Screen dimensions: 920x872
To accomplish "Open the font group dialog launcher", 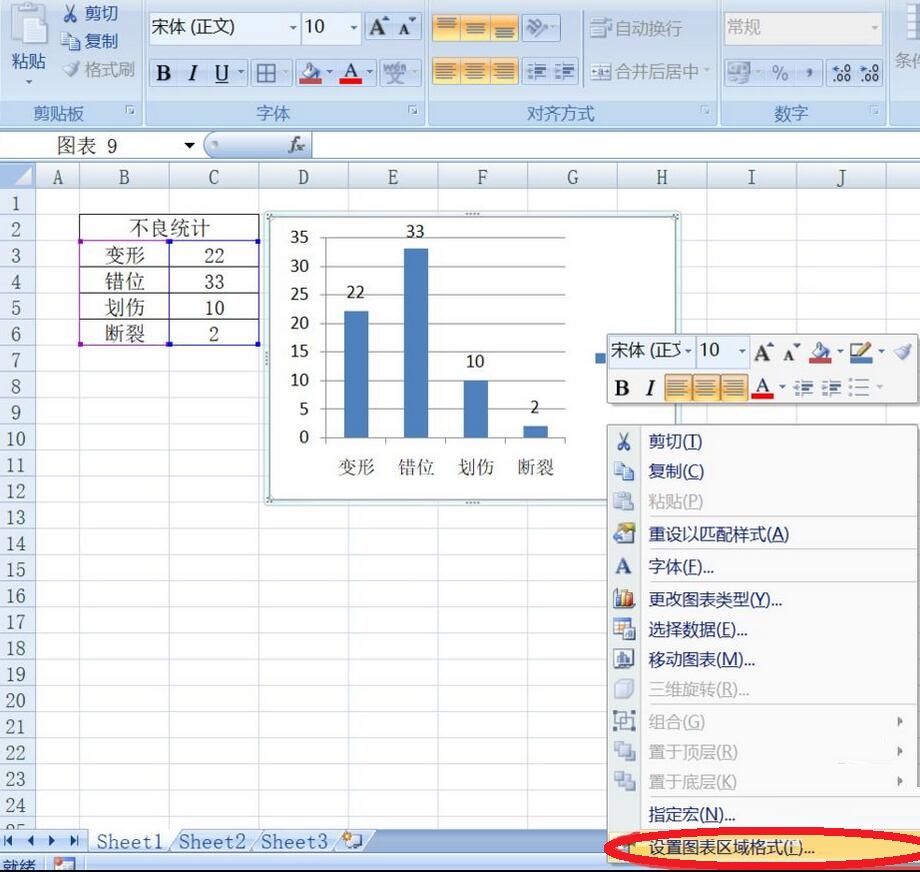I will [x=413, y=110].
